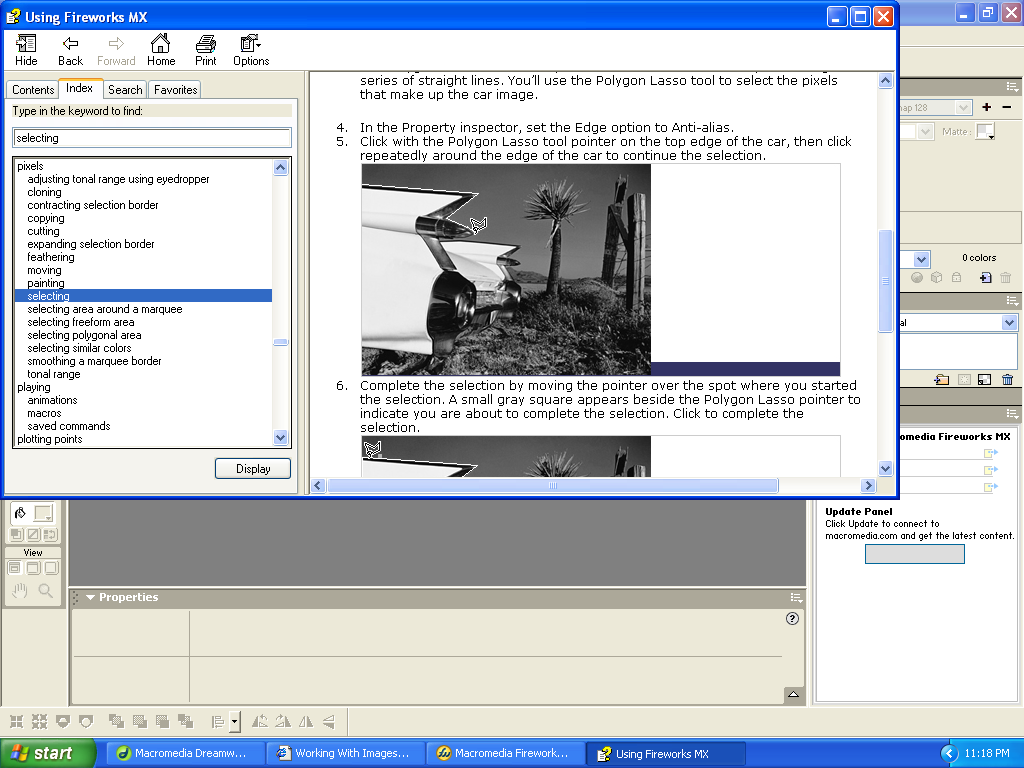1024x768 pixels.
Task: Select the Paint Bucket fill color tool
Action: 21,513
